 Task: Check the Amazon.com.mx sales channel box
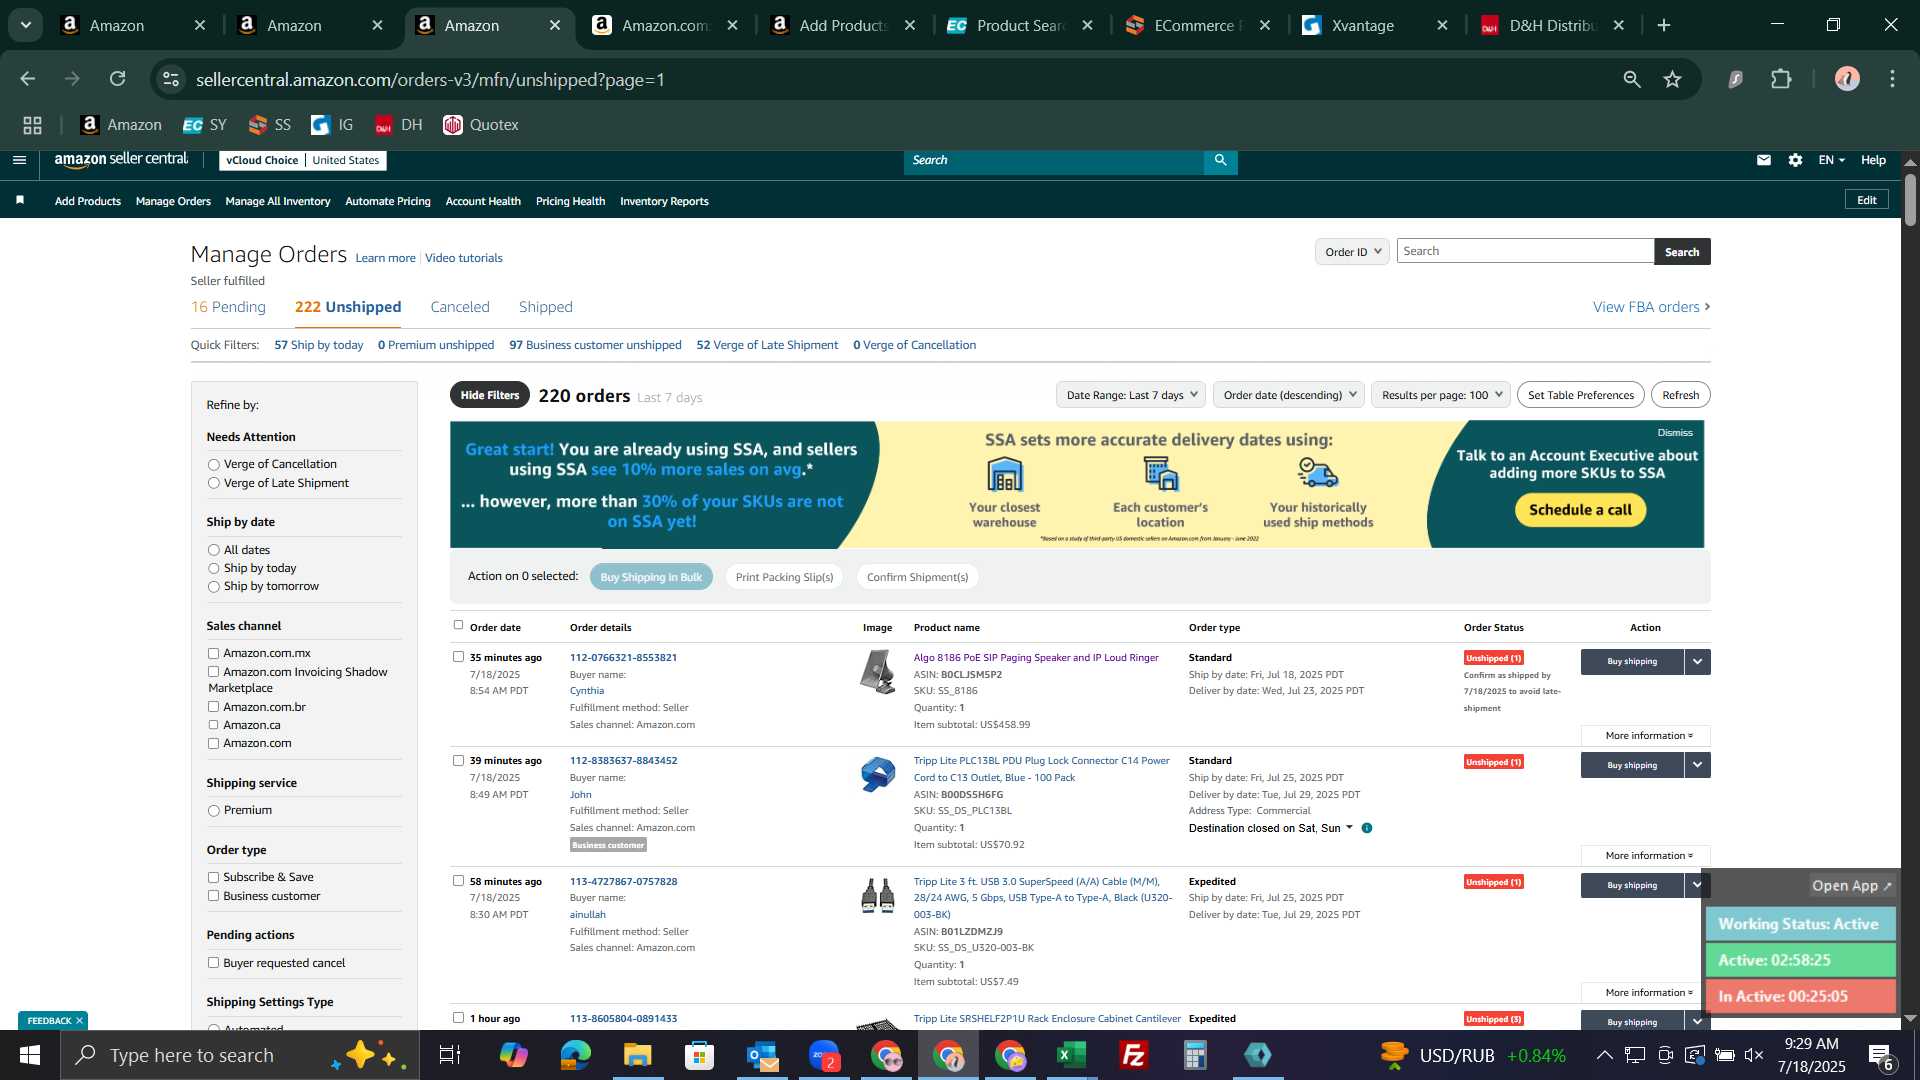coord(213,654)
